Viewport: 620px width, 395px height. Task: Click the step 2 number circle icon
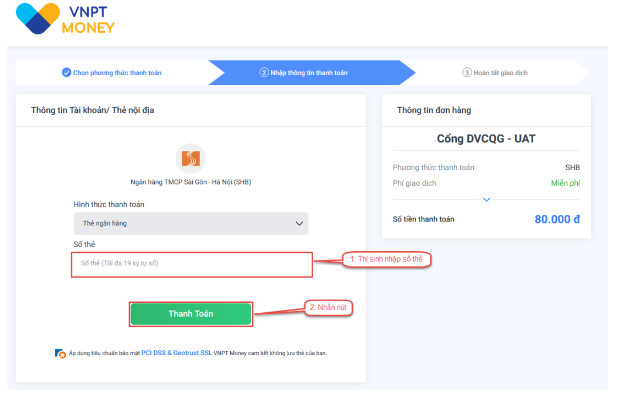(264, 72)
